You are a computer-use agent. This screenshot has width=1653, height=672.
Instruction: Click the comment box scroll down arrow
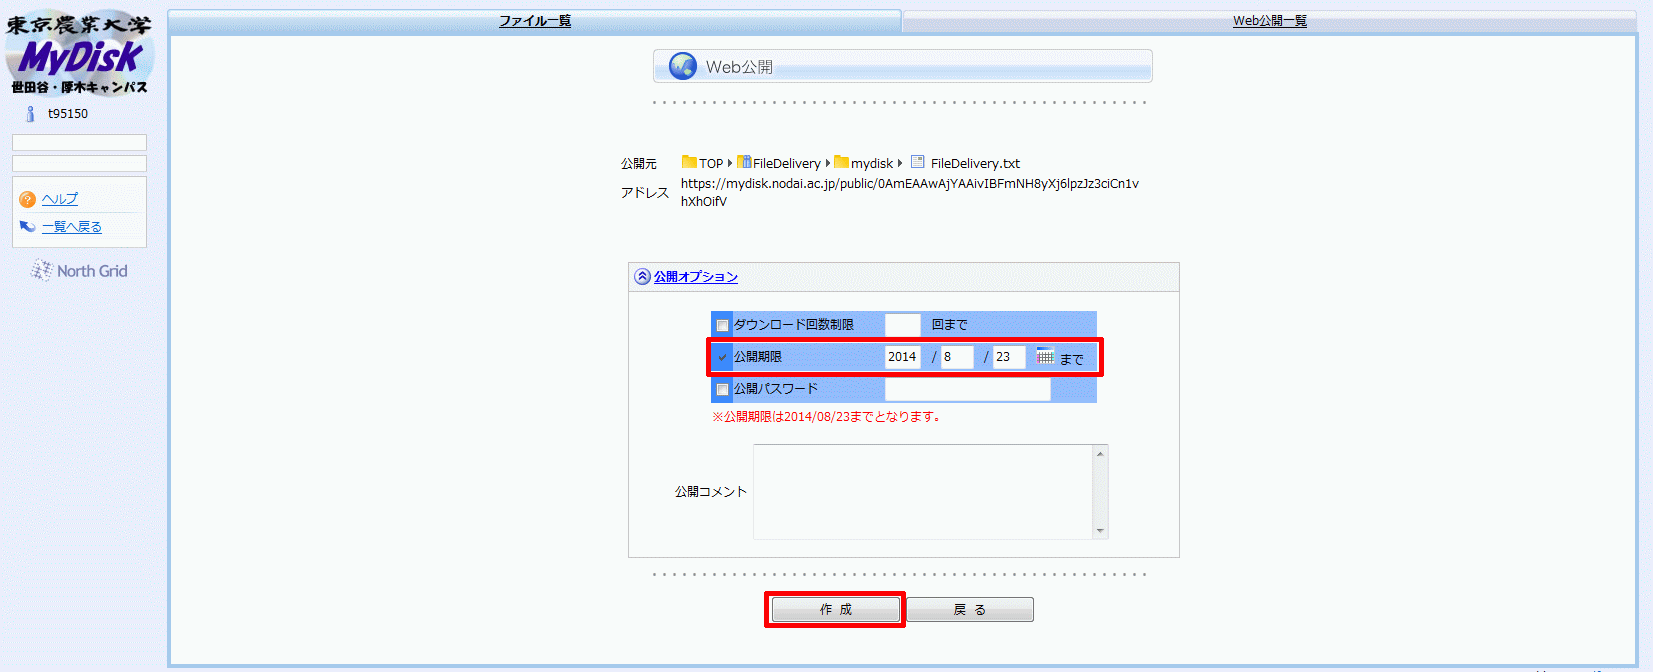tap(1100, 531)
